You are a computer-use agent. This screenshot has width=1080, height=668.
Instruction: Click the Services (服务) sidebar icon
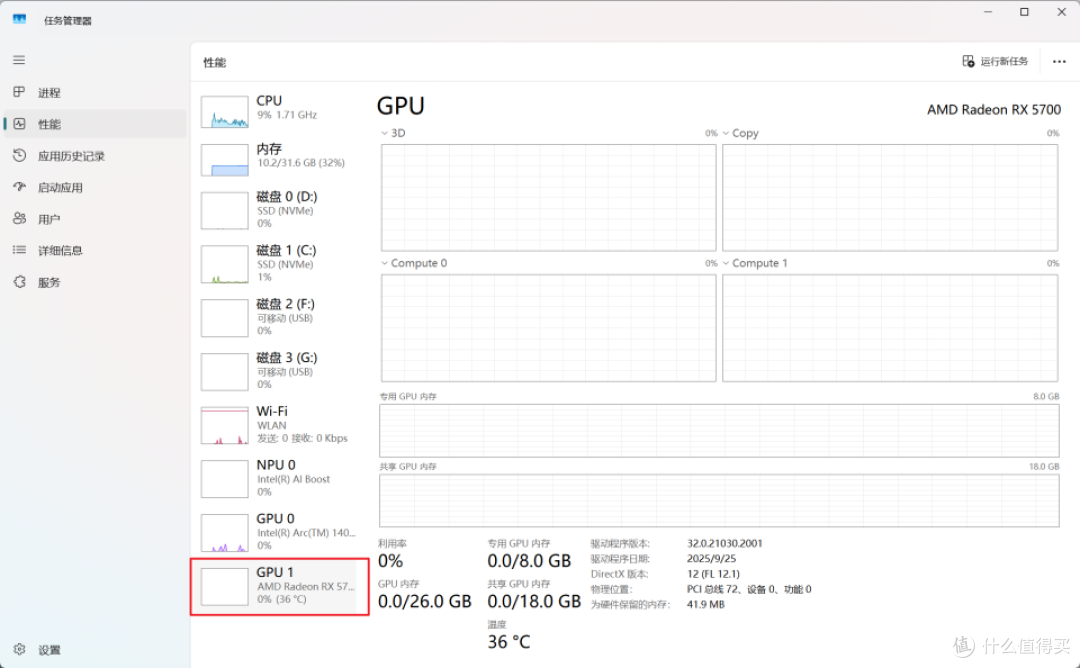(x=19, y=282)
